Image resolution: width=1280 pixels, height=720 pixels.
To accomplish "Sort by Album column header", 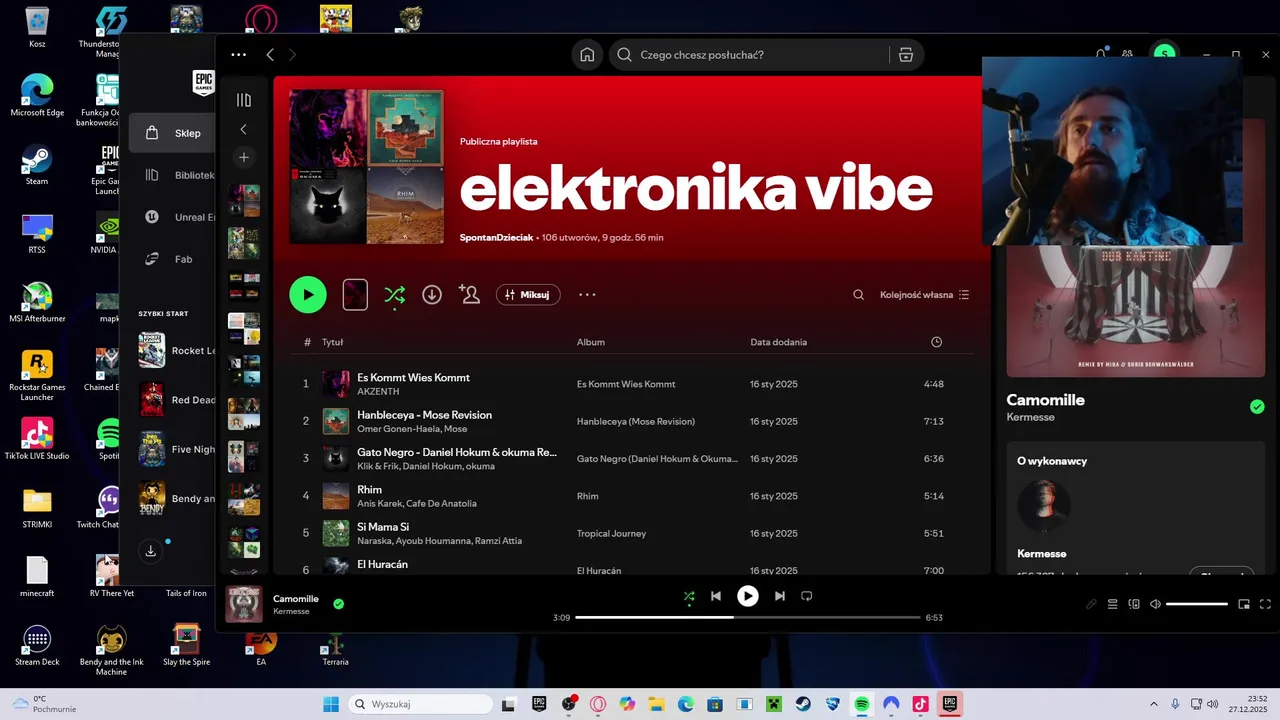I will (x=591, y=342).
